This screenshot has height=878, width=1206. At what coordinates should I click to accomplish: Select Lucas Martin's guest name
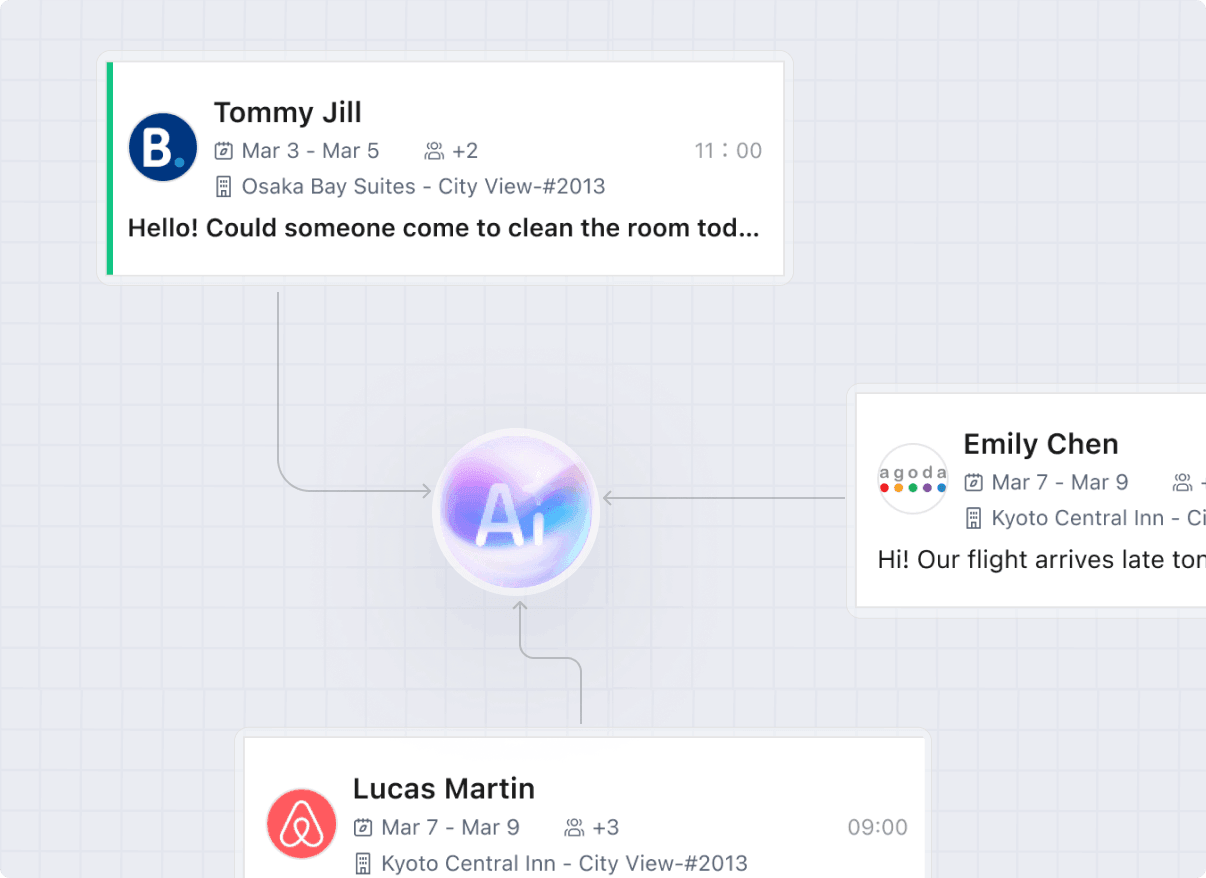(443, 788)
